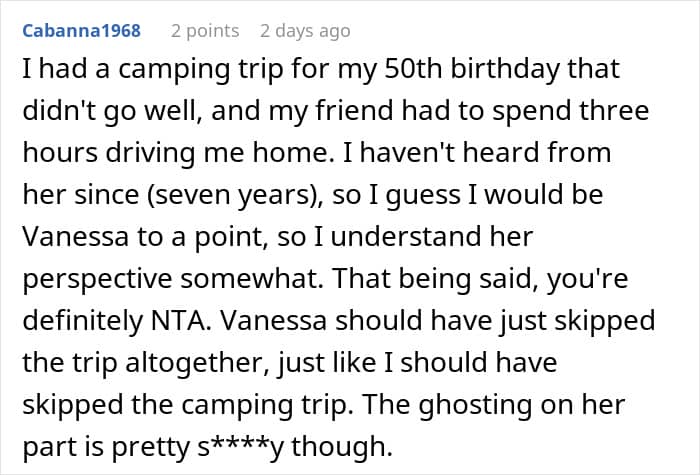
Task: Click the "2 days ago" timestamp
Action: (x=304, y=31)
